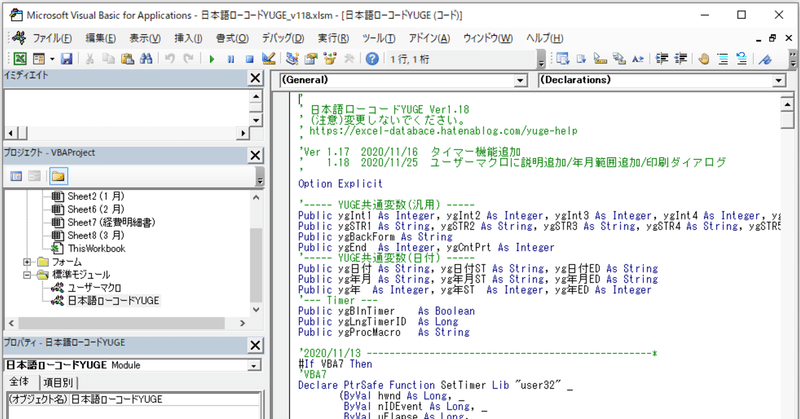
Task: Select the 日本語ローコードYUGE module in tree
Action: point(114,301)
